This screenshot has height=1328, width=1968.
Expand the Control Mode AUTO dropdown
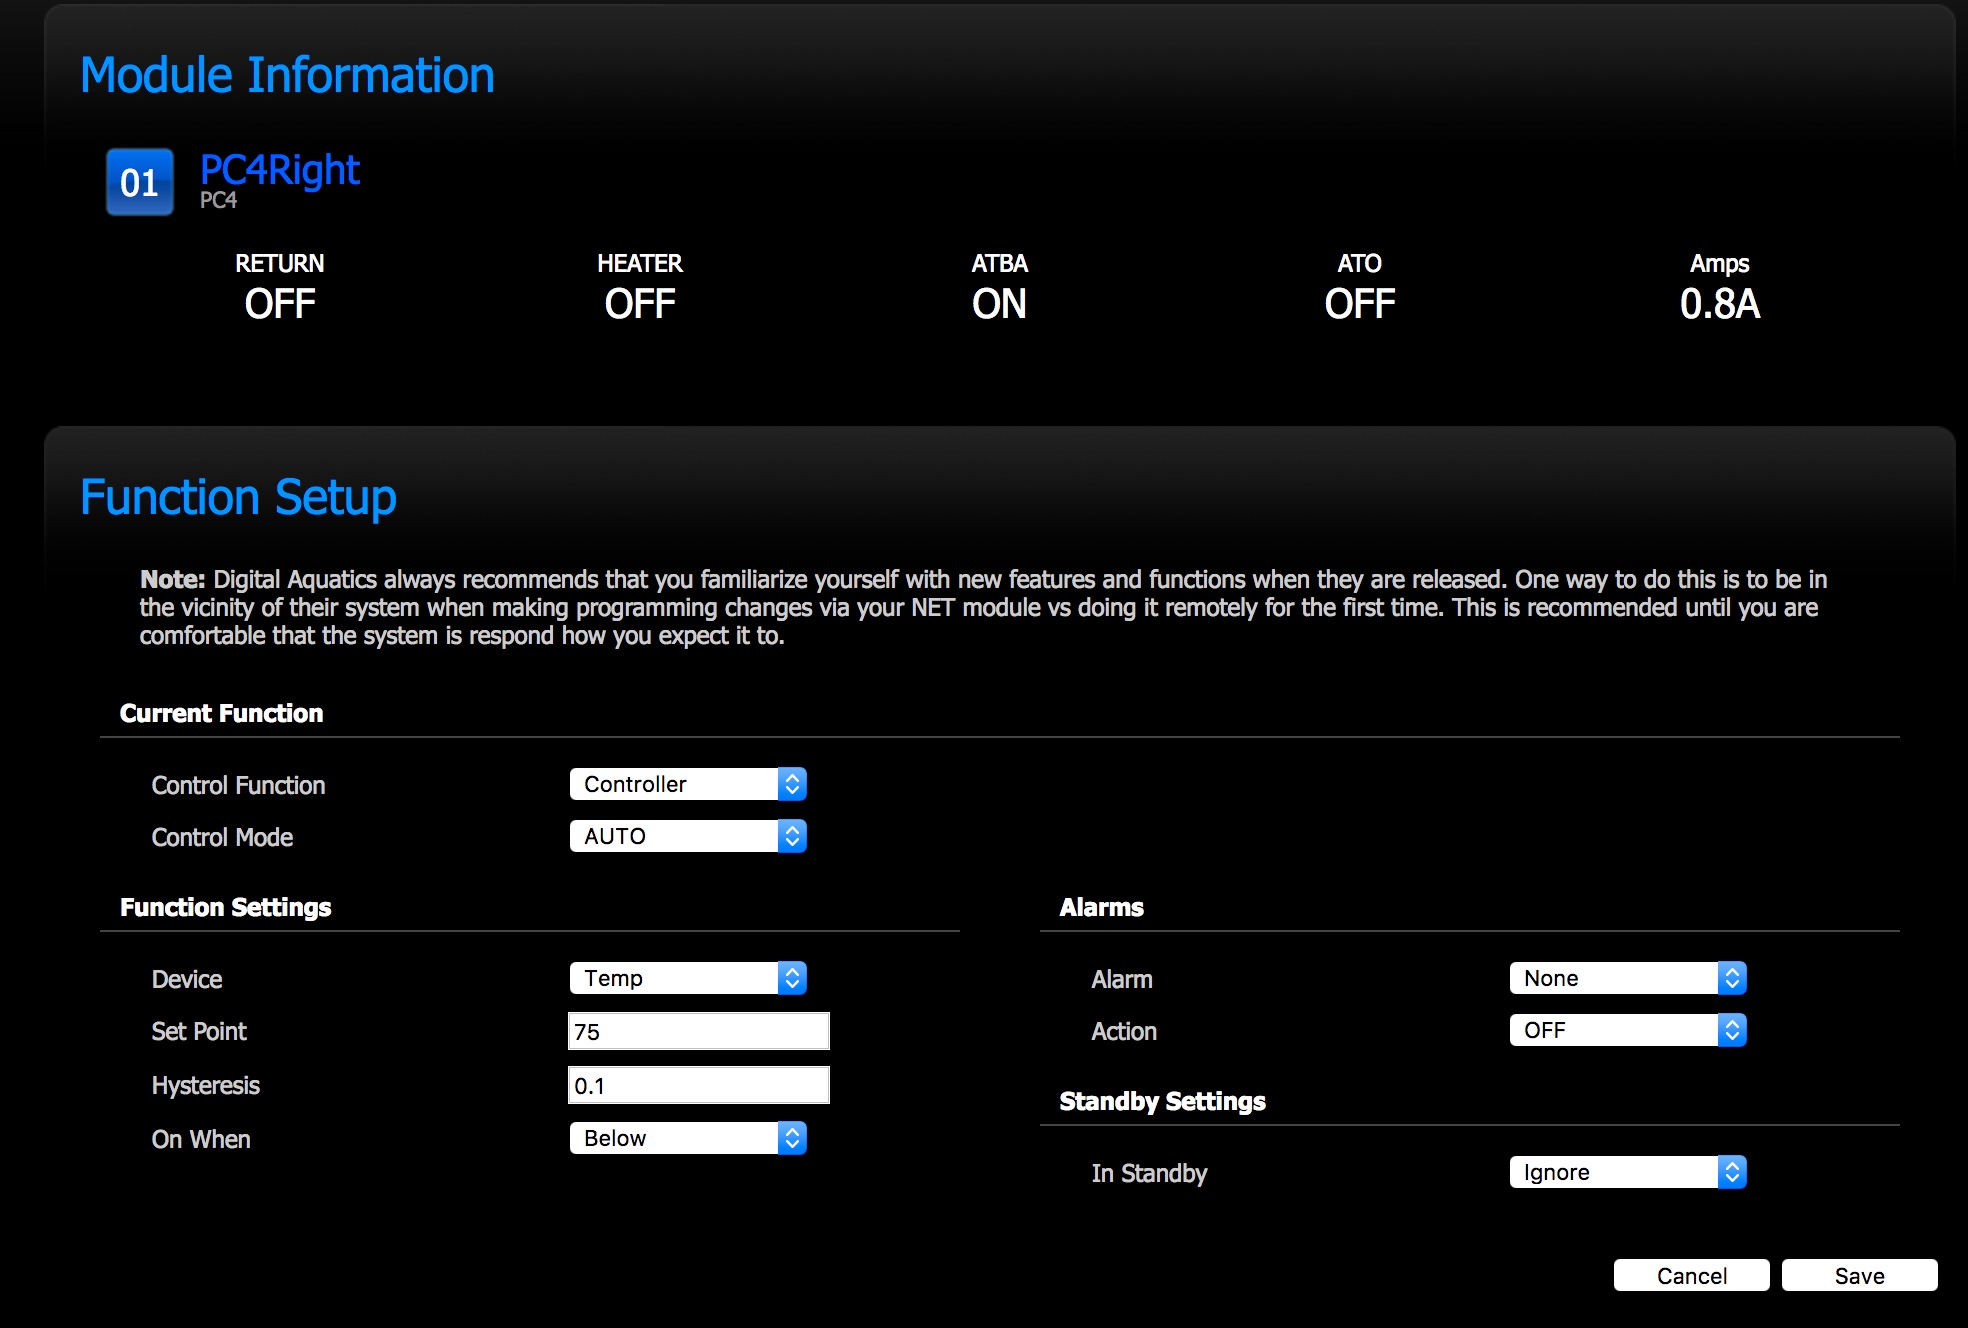point(687,836)
